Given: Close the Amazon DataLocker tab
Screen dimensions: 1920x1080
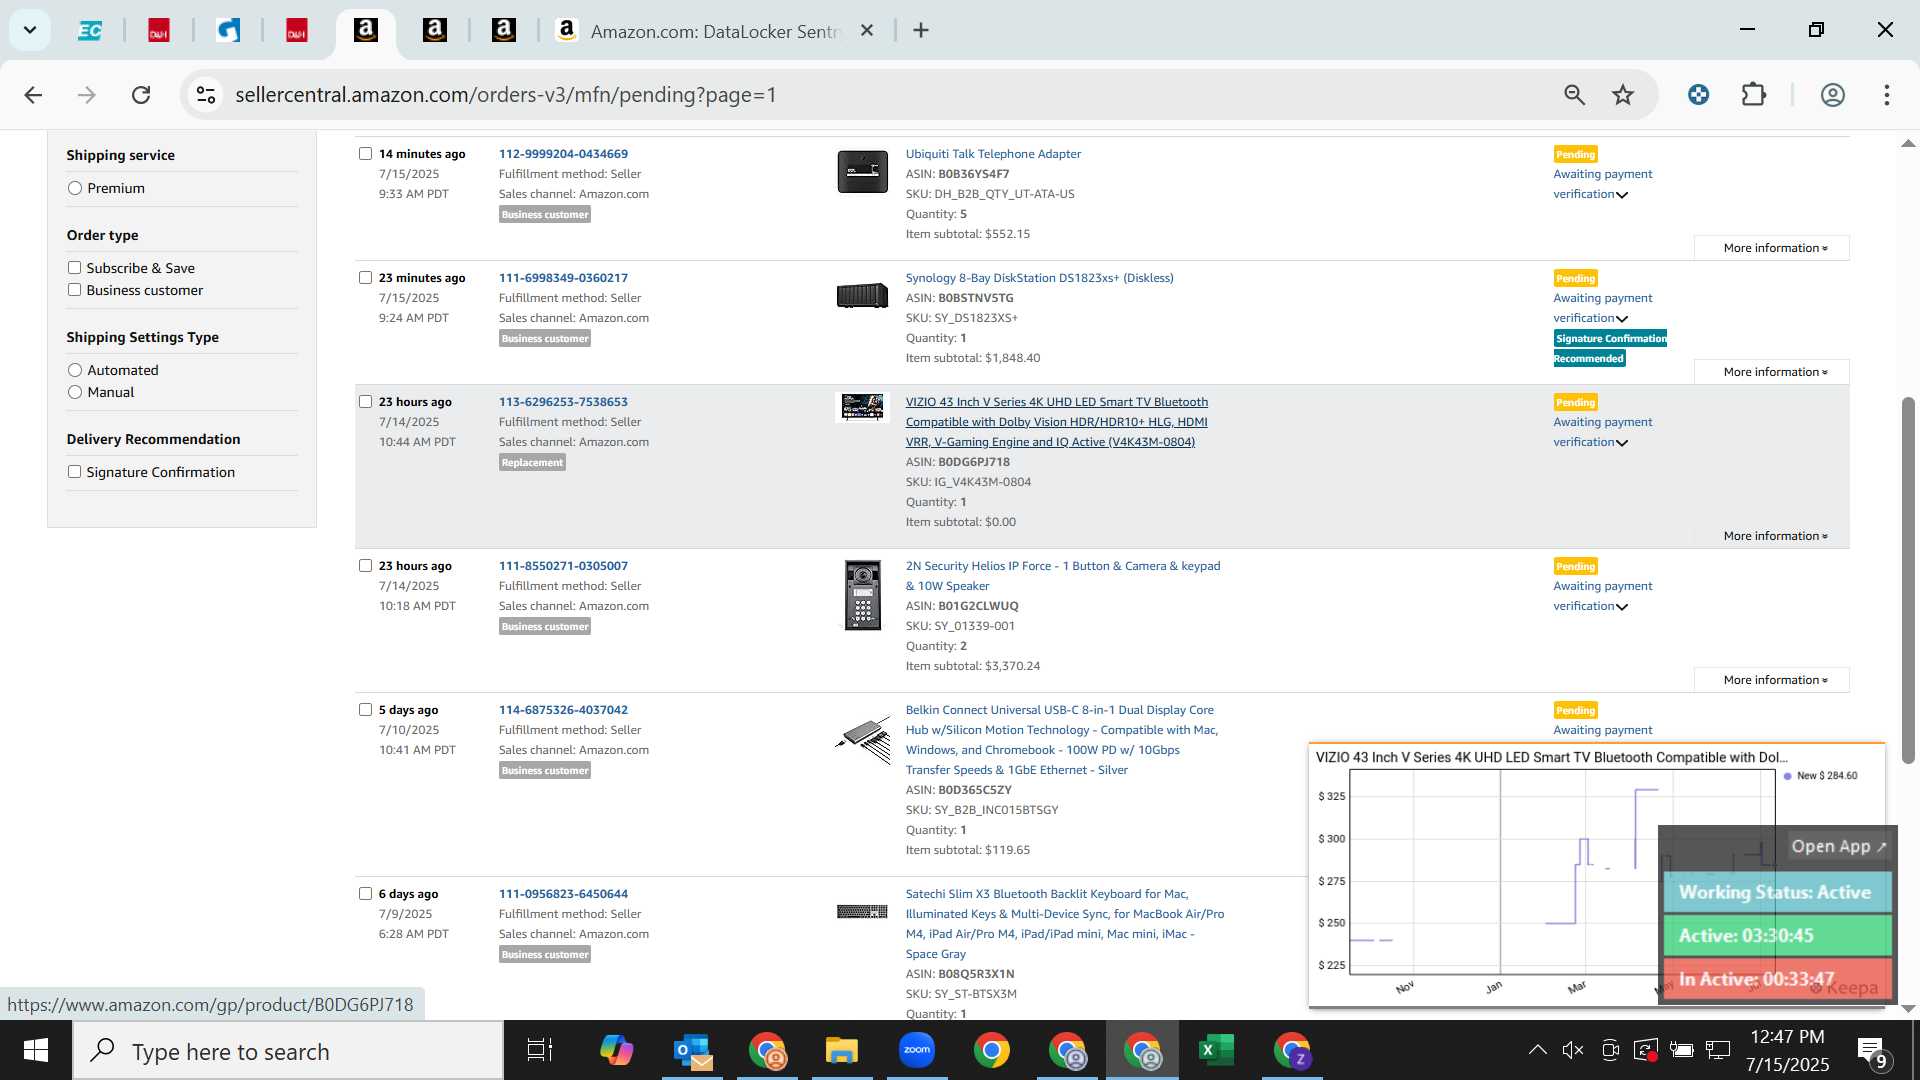Looking at the screenshot, I should pyautogui.click(x=867, y=30).
